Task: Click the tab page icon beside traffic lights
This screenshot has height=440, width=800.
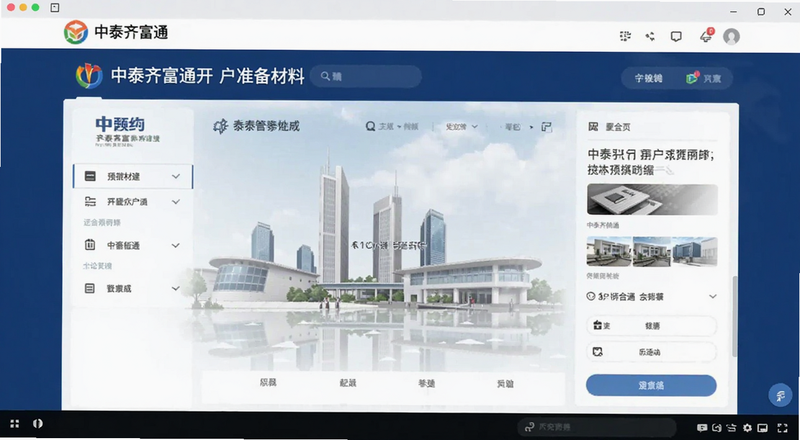Action: coord(55,8)
